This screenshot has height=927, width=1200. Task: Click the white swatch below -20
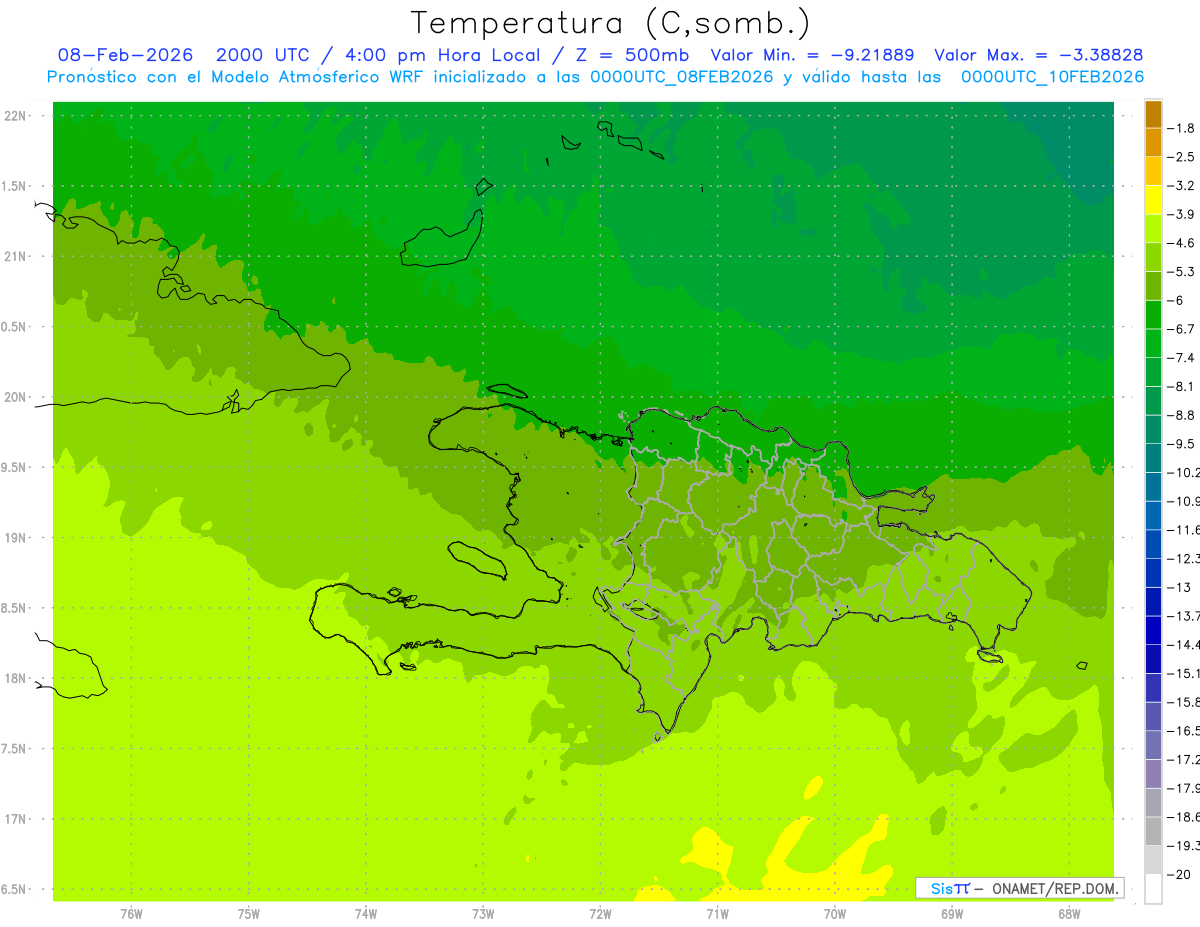(x=1153, y=888)
